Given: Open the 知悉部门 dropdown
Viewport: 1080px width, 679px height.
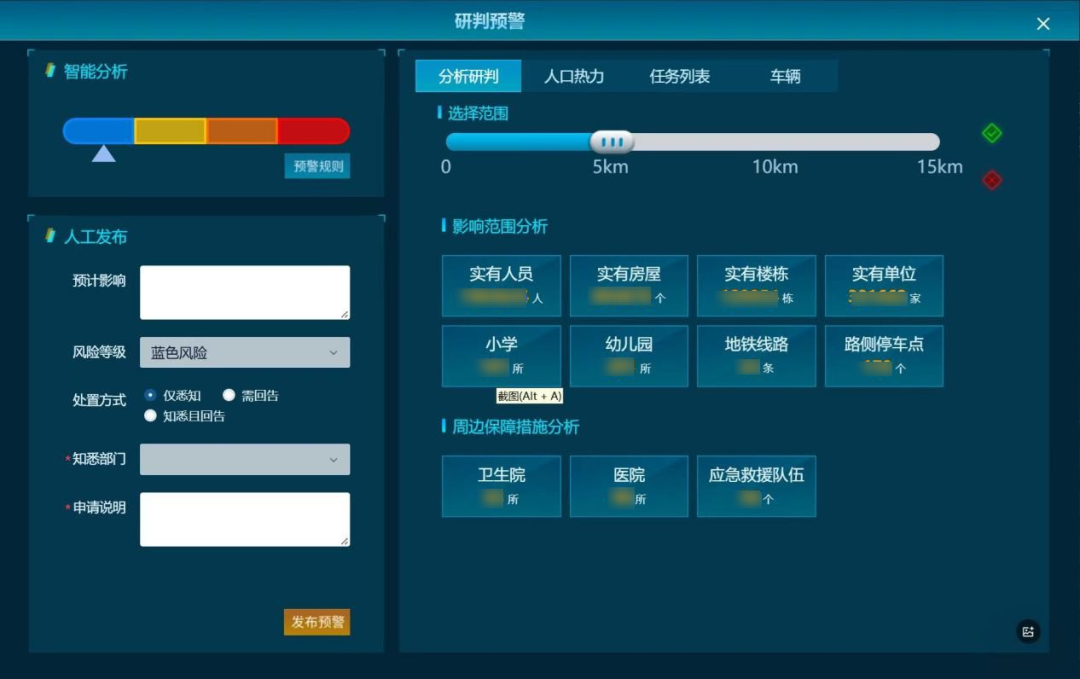Looking at the screenshot, I should (245, 459).
